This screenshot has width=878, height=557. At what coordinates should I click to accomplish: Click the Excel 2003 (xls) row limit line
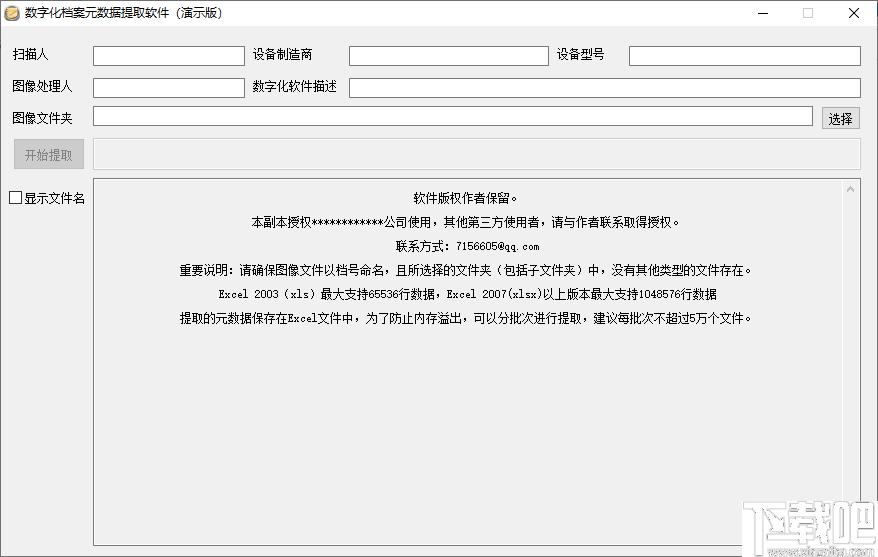[467, 294]
